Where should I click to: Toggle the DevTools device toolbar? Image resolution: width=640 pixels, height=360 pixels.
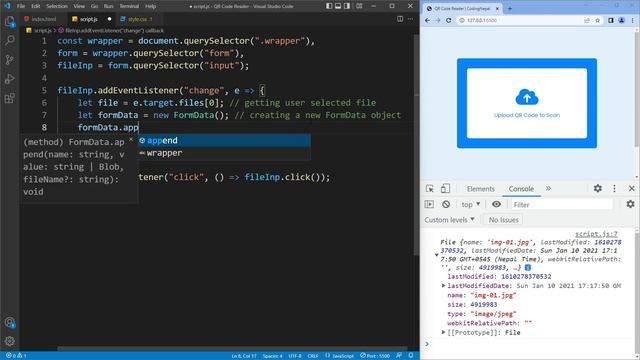pyautogui.click(x=445, y=189)
